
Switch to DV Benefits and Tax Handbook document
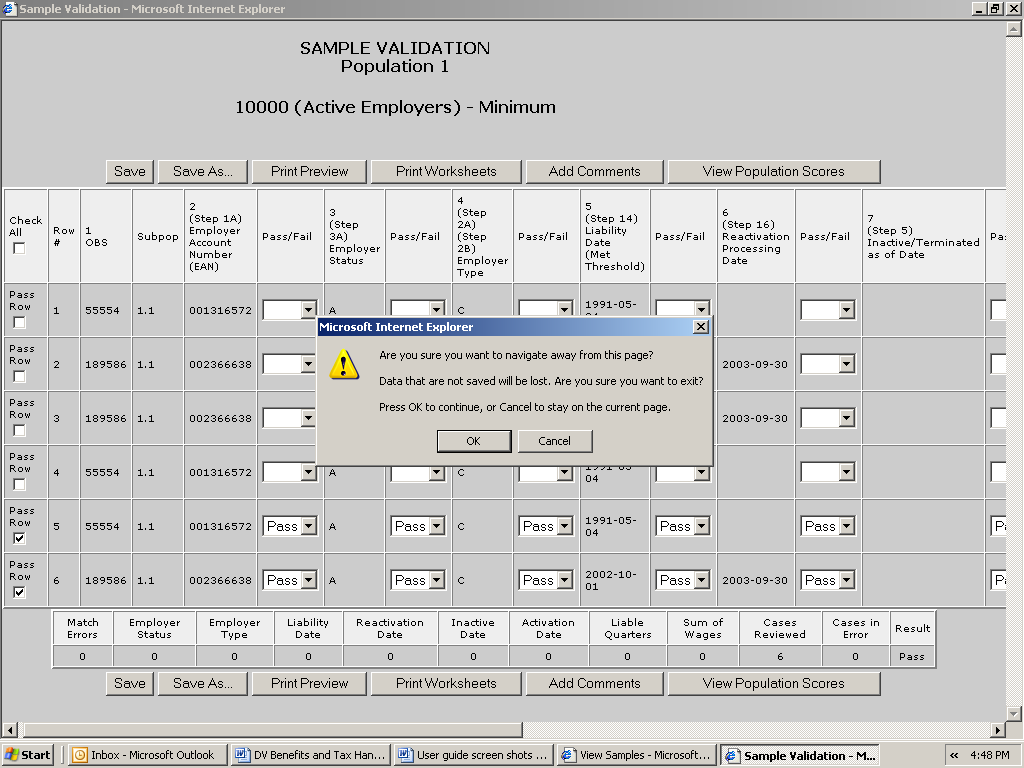coord(310,755)
